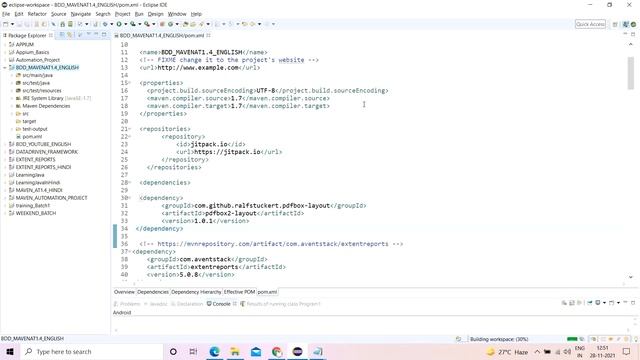The image size is (640, 360).
Task: Toggle Pin Console in Console toolbar
Action: click(590, 303)
